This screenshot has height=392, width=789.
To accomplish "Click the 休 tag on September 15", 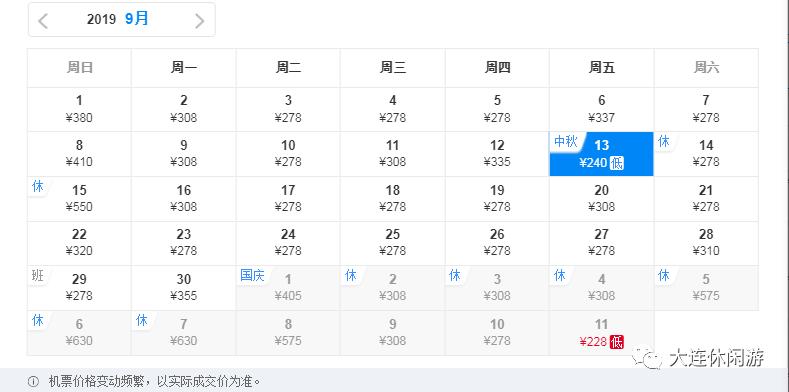I will tap(38, 187).
